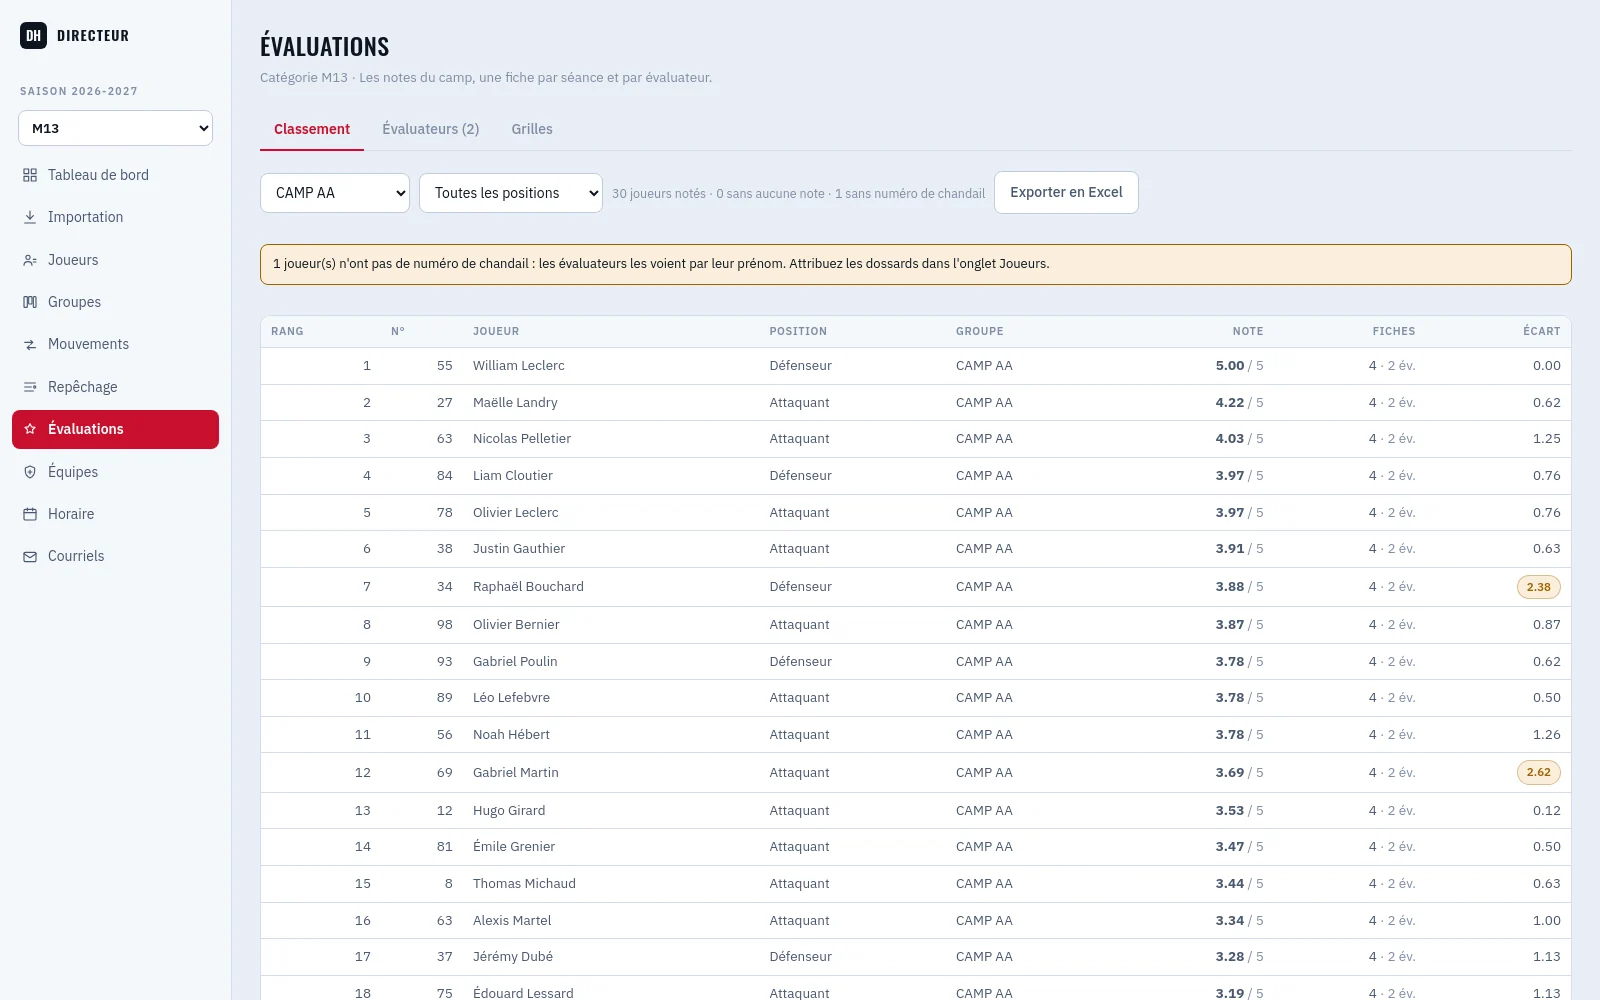
Task: Click the RANG column header
Action: (287, 331)
